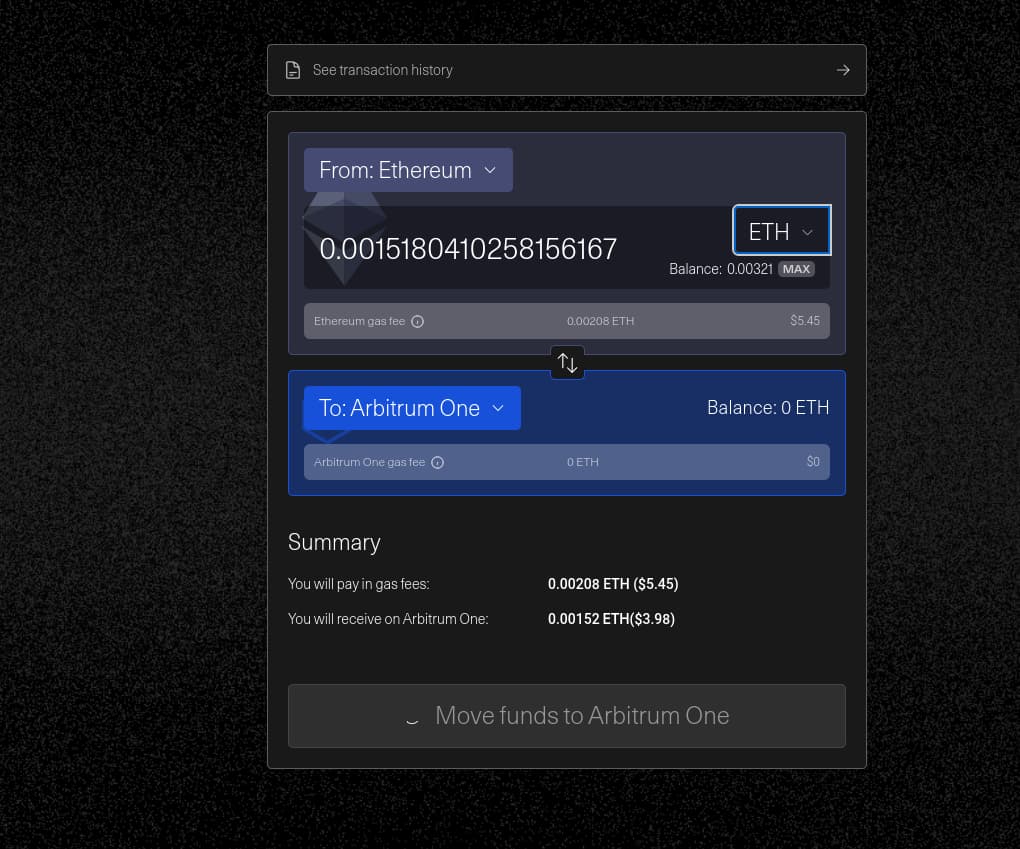Click summary value 0.00152 ETH($3.98)
Image resolution: width=1020 pixels, height=849 pixels.
click(611, 619)
